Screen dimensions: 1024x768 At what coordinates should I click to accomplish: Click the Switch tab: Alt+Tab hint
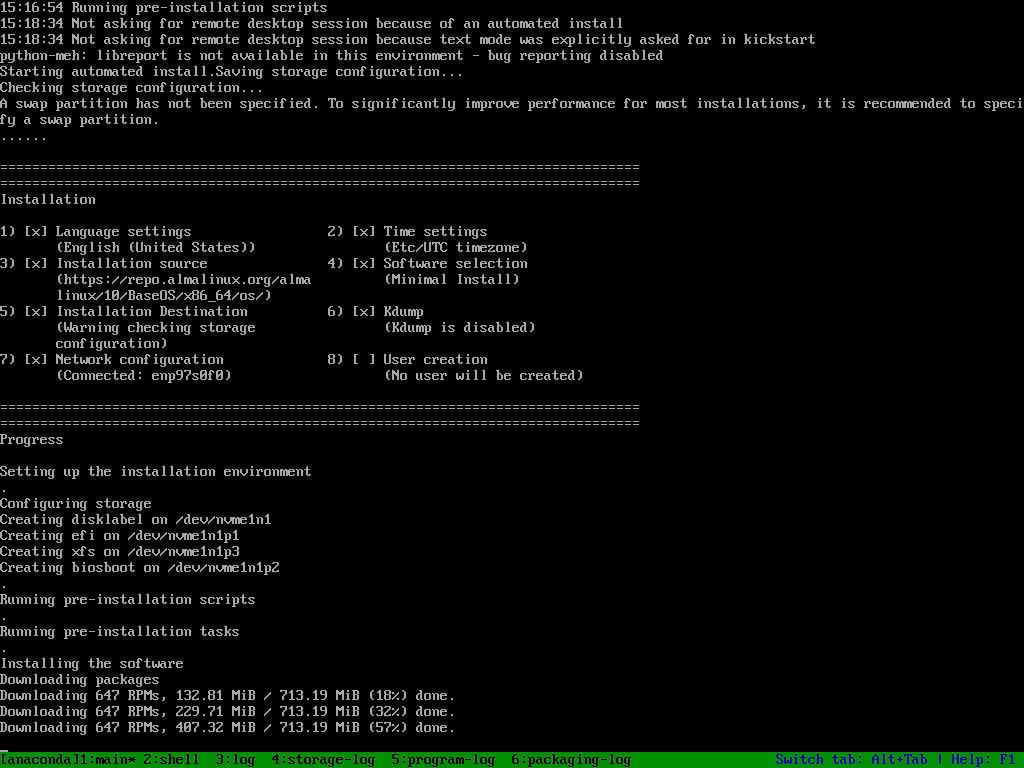click(851, 760)
